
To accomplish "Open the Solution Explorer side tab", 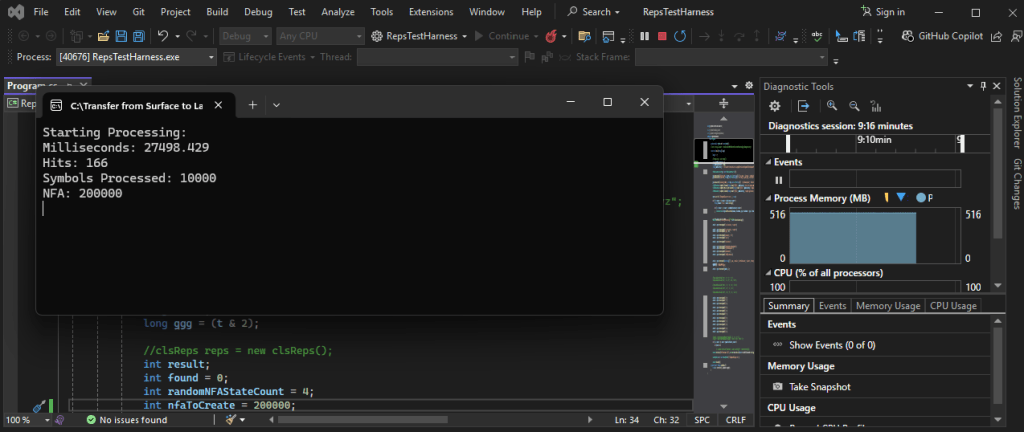I will pyautogui.click(x=1016, y=116).
